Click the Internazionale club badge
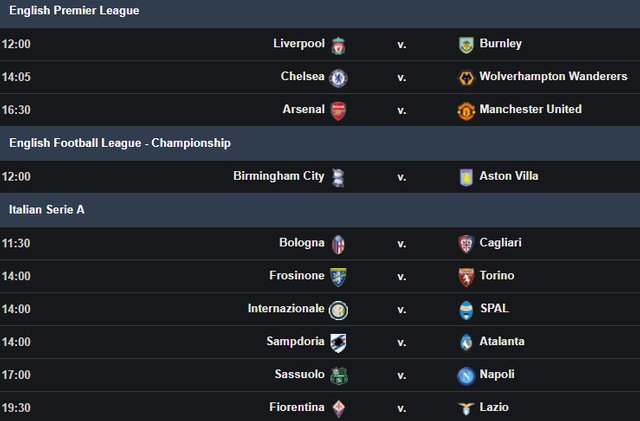The width and height of the screenshot is (640, 421). 339,310
